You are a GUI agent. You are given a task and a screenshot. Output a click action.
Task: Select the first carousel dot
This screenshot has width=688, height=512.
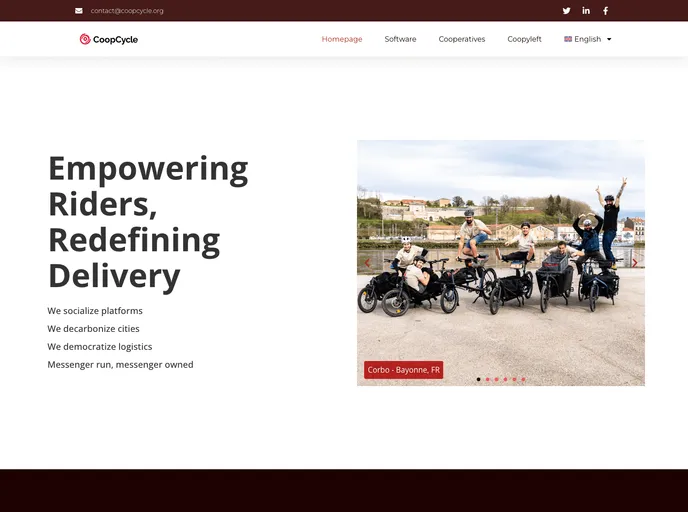478,379
